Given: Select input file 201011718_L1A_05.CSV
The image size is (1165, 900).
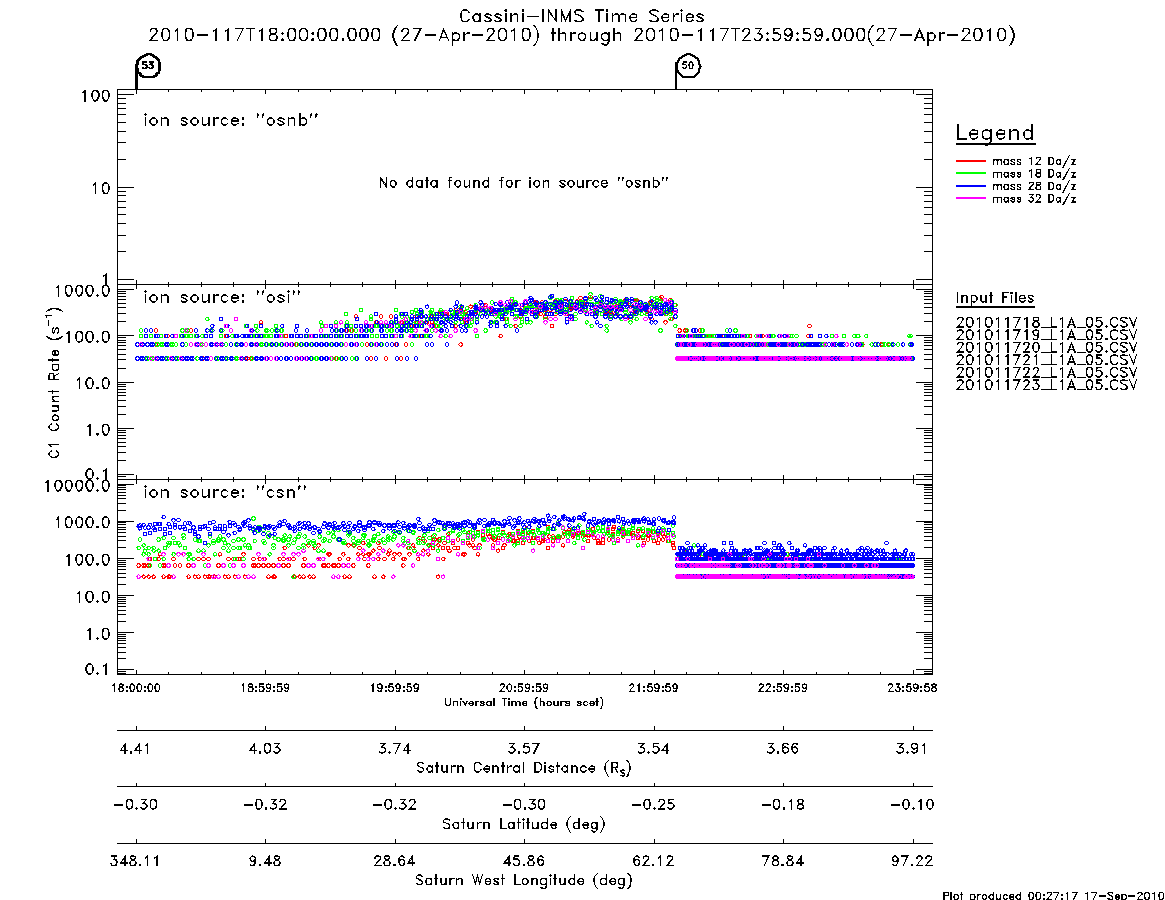Looking at the screenshot, I should click(x=1046, y=323).
